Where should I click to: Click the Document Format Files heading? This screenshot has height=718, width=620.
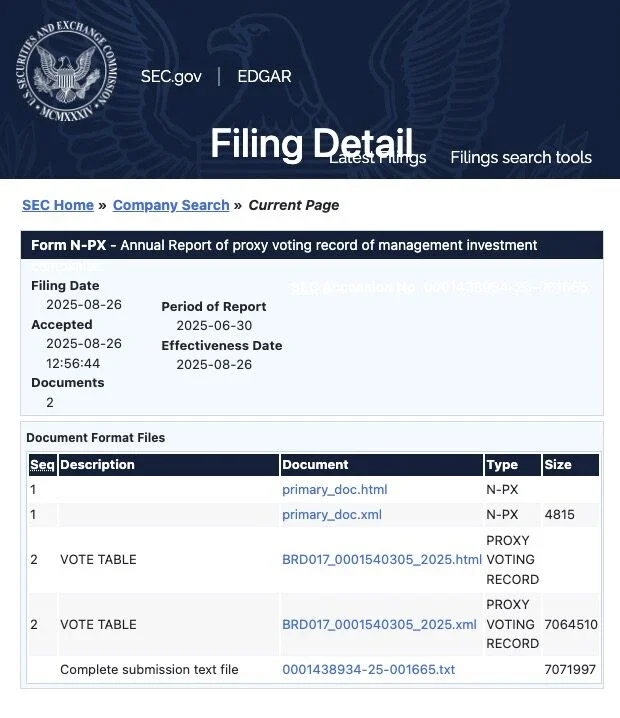click(x=96, y=438)
